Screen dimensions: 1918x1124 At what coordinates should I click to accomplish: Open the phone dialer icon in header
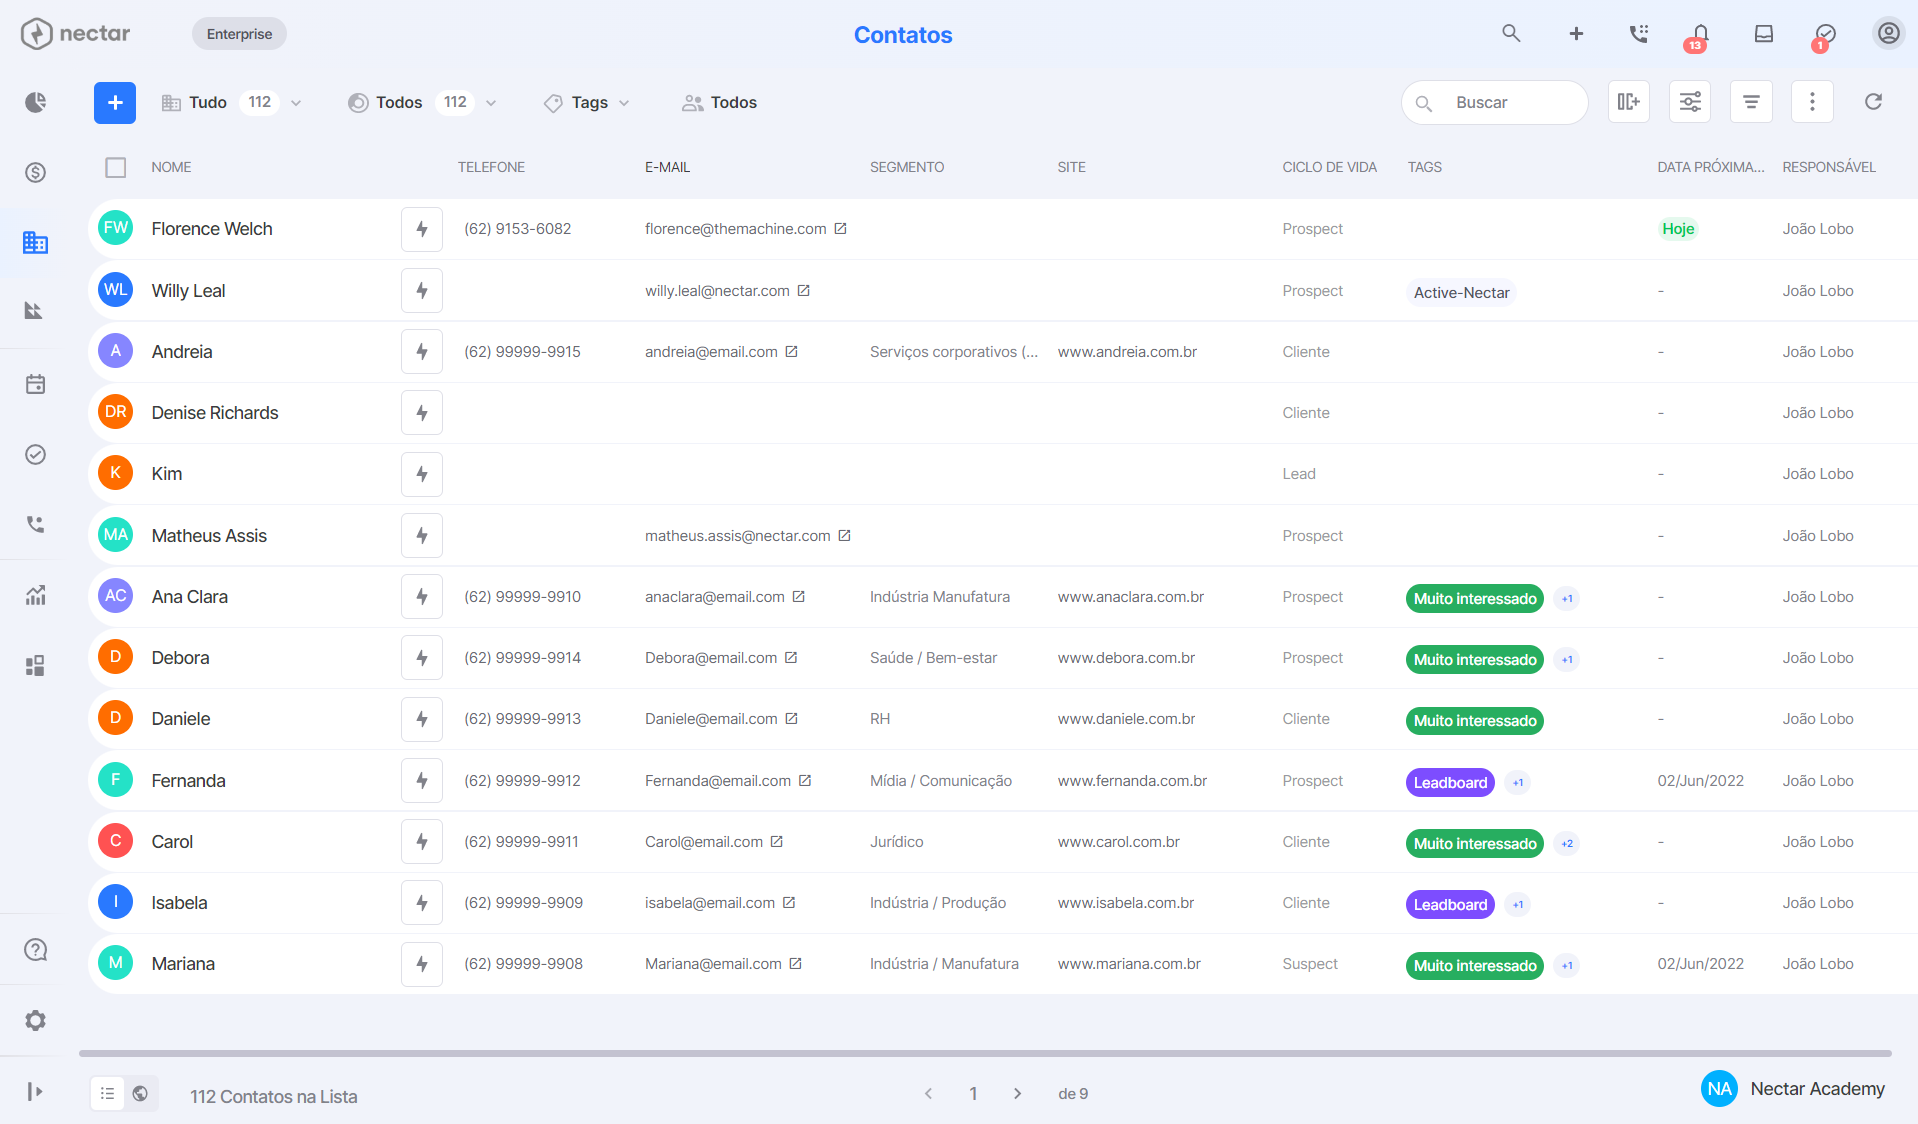[x=1638, y=33]
